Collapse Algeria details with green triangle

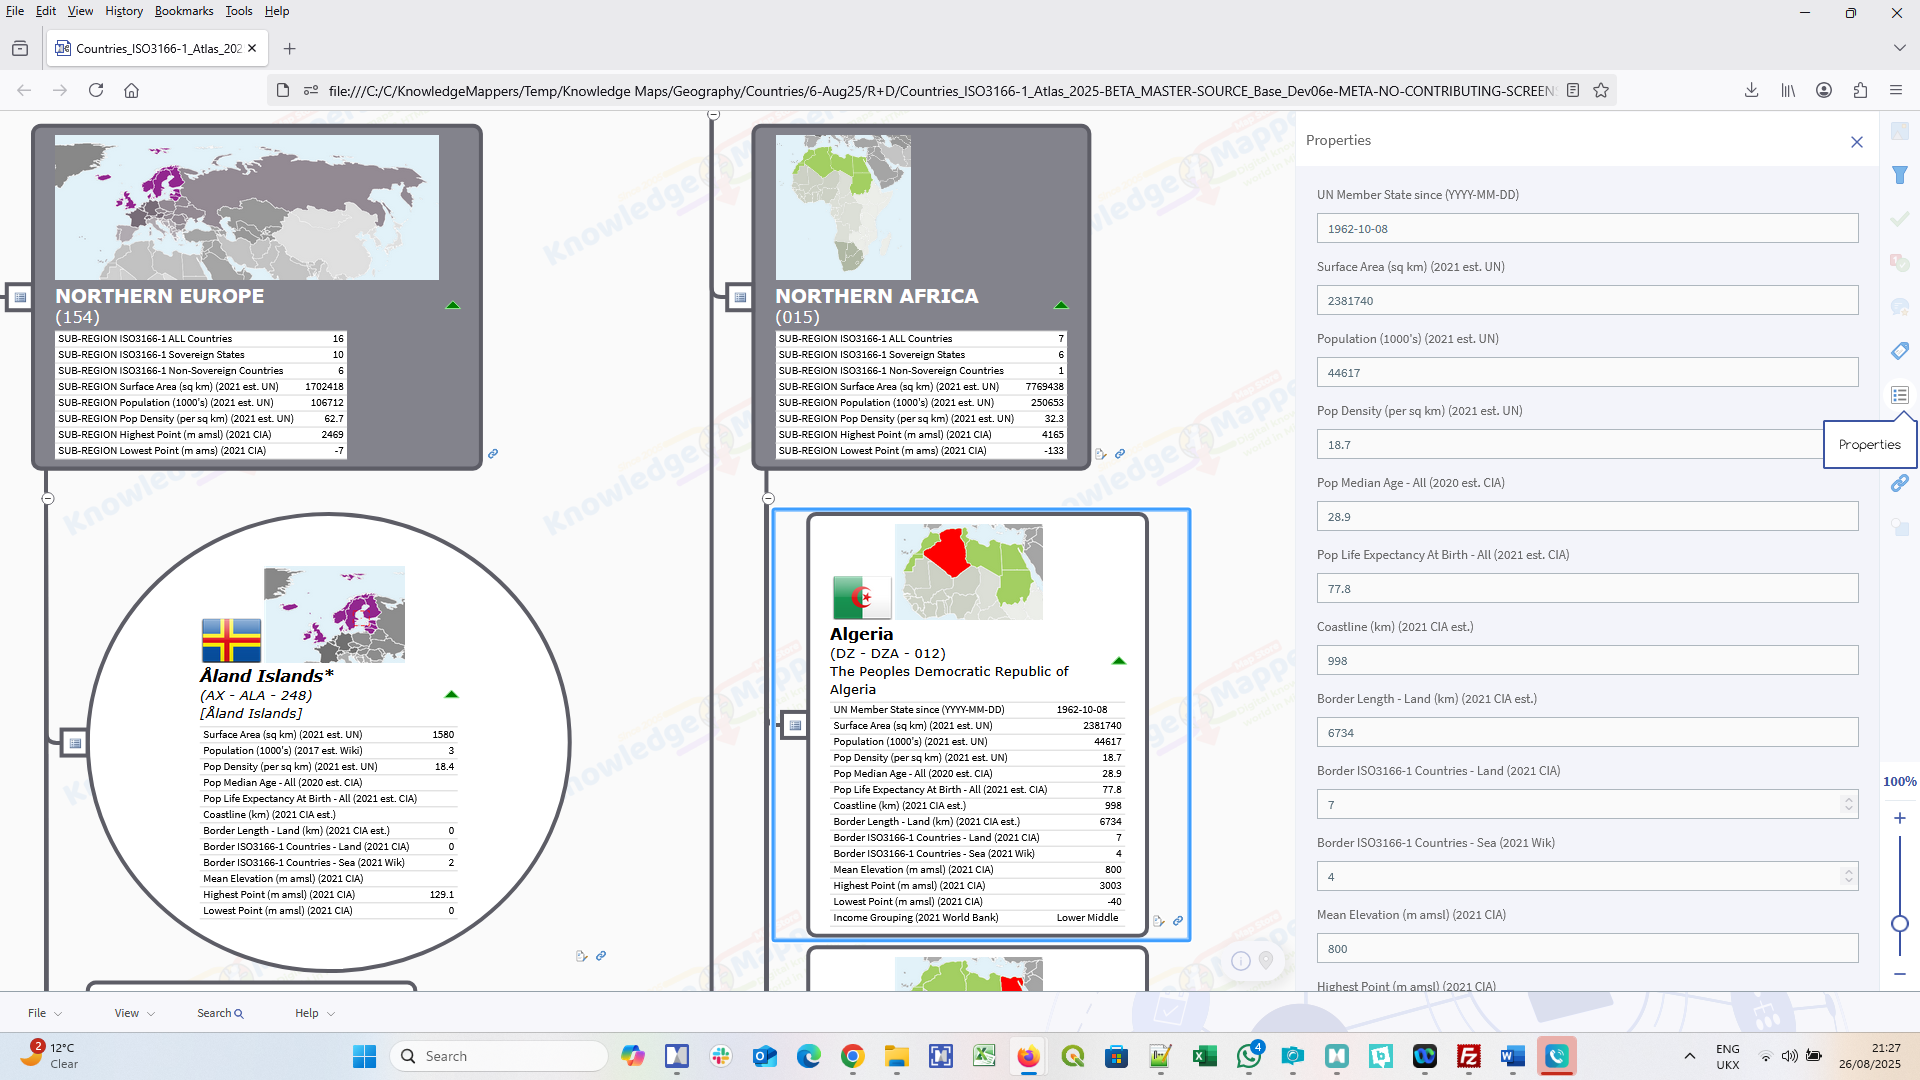[x=1119, y=661]
